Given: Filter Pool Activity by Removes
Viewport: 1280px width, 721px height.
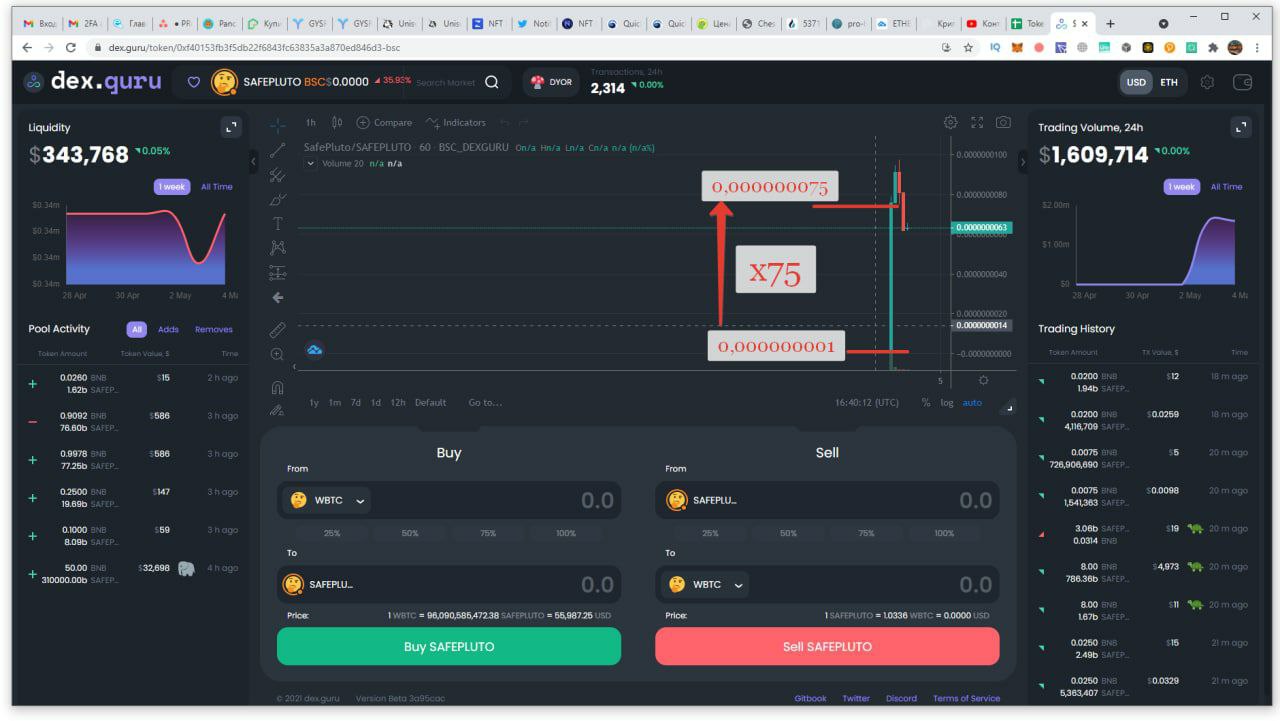Looking at the screenshot, I should click(x=213, y=329).
